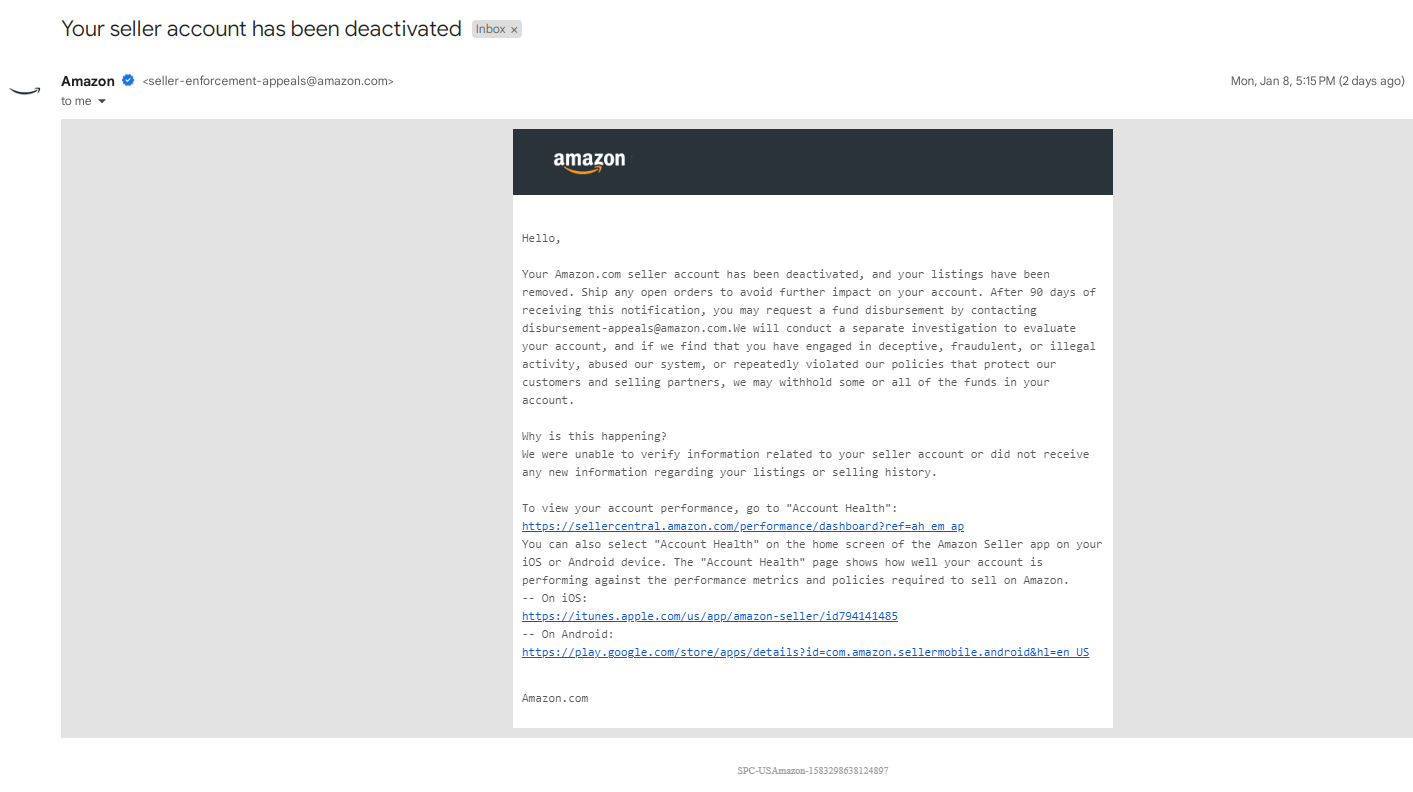1413x792 pixels.
Task: Click the Mon, Jan 8 timestamp
Action: tap(1317, 81)
